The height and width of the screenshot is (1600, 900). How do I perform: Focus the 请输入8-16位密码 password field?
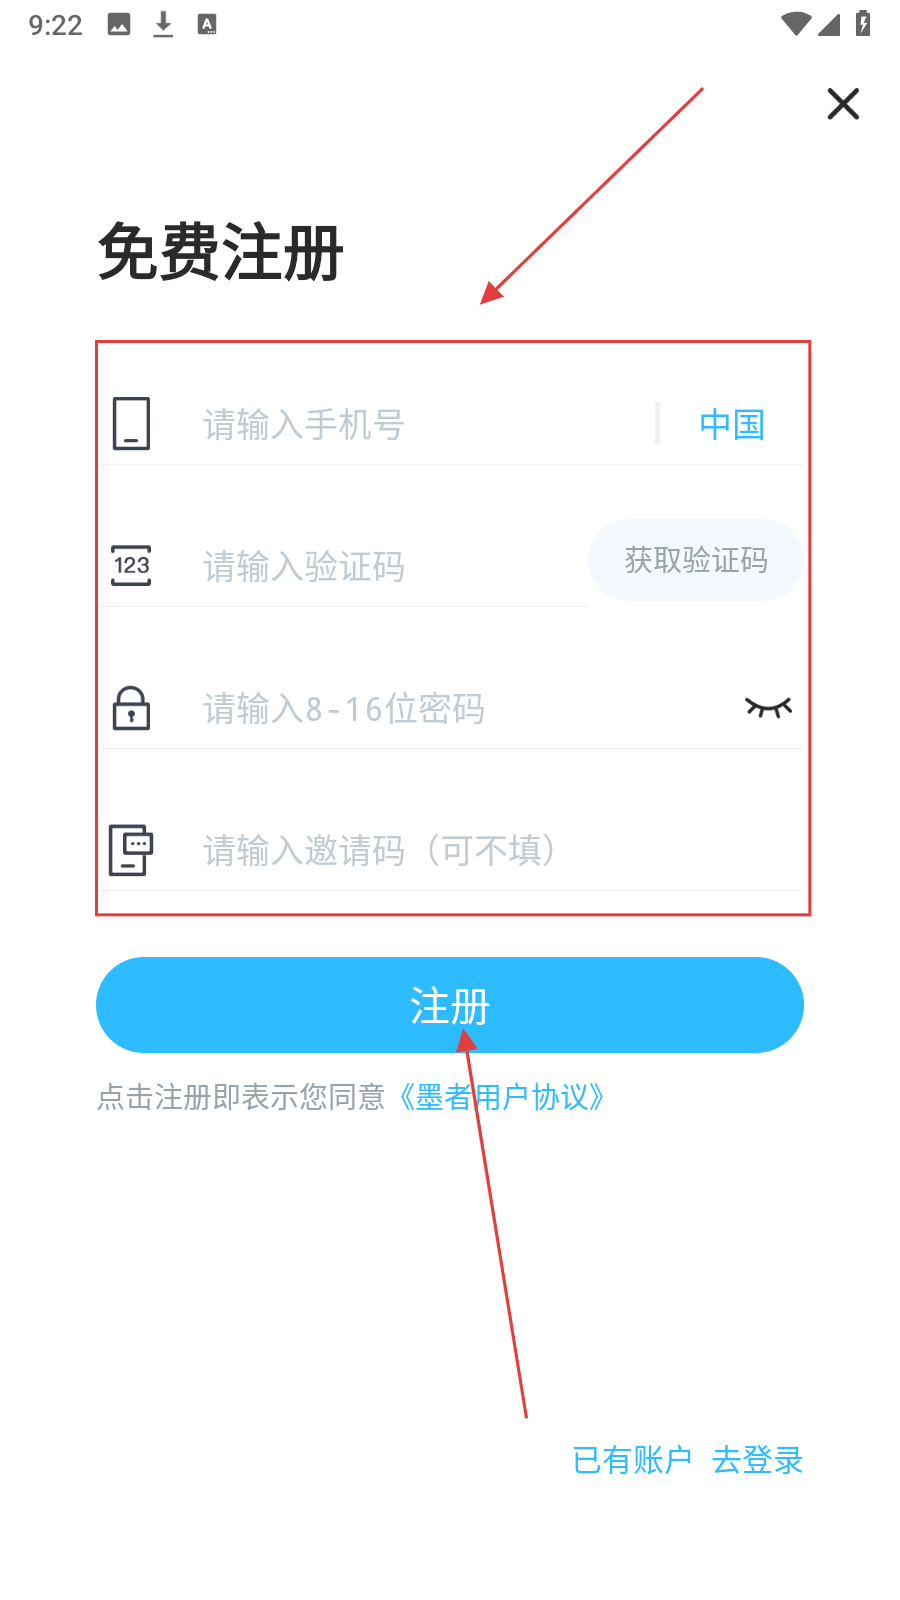460,709
